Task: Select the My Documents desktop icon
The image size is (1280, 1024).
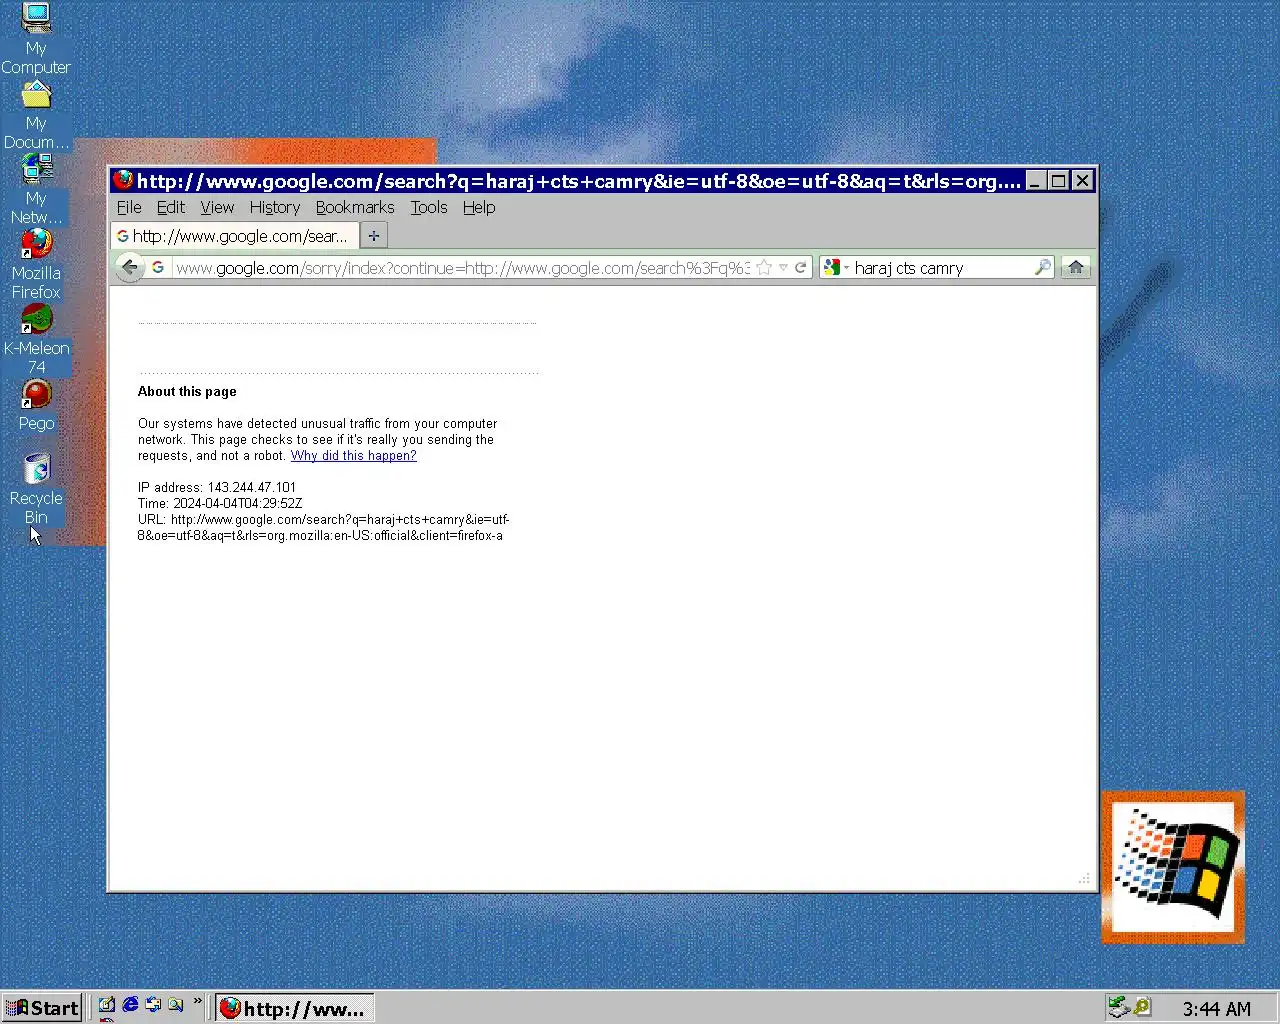Action: tap(36, 116)
